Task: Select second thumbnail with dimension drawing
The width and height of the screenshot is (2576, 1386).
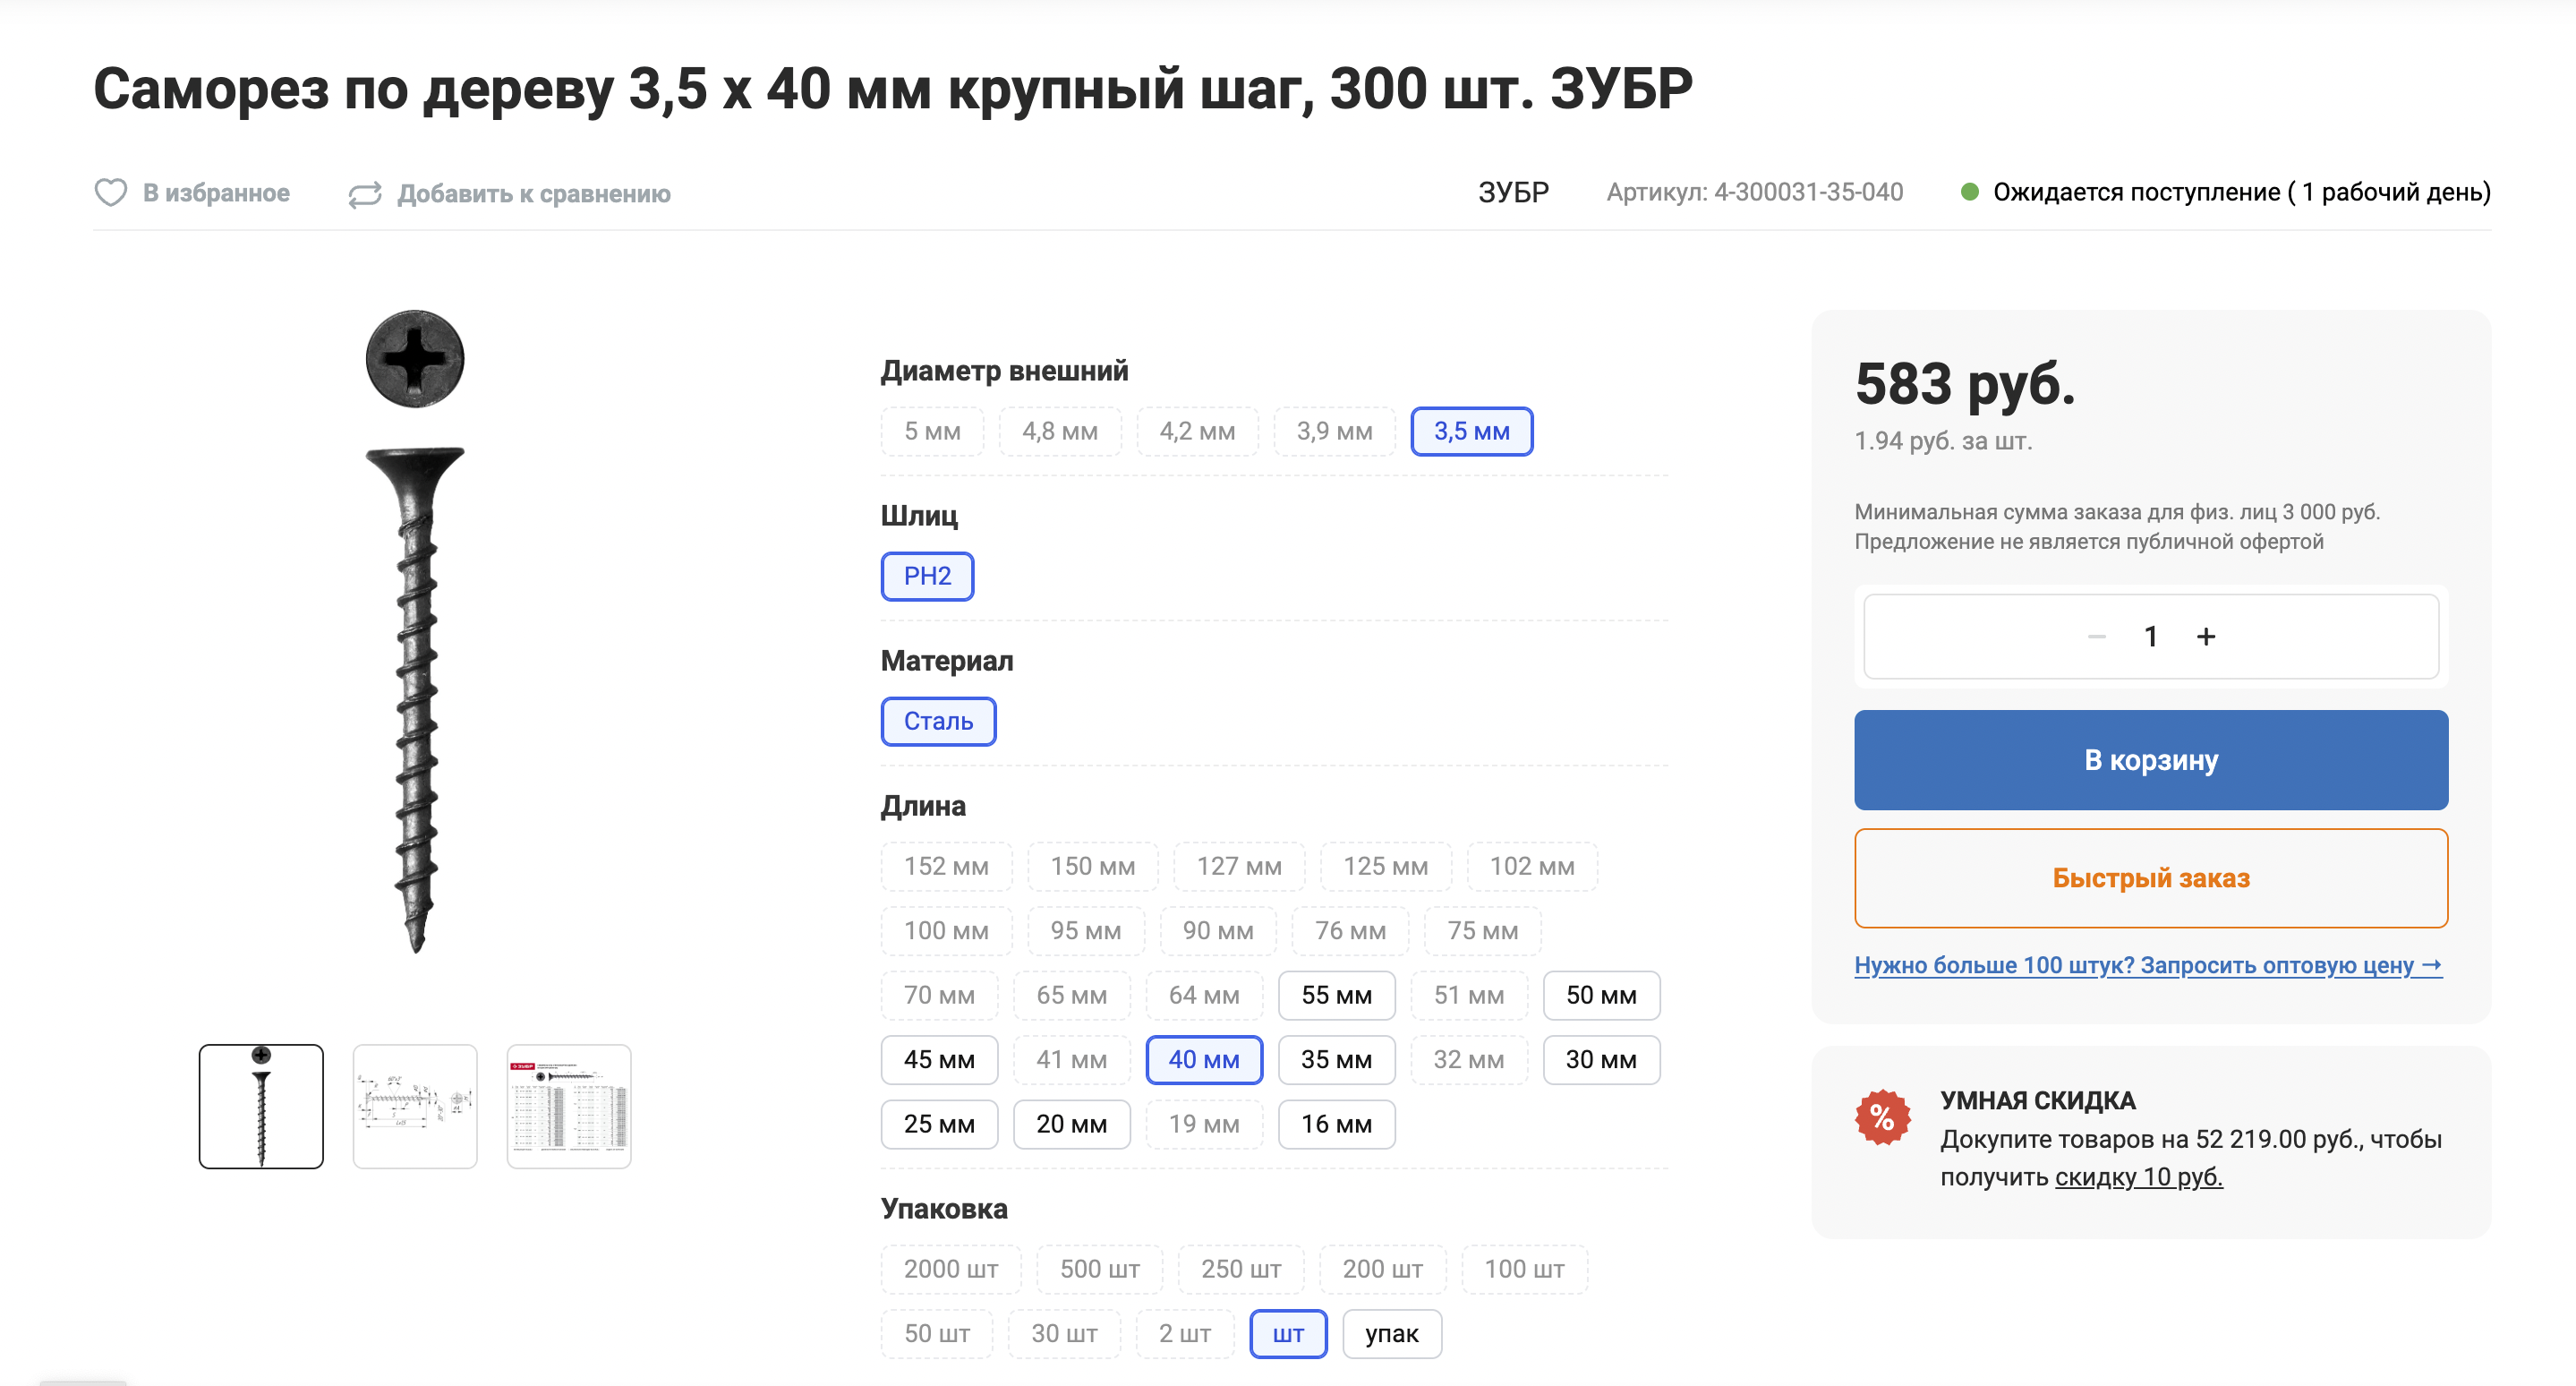Action: click(415, 1106)
